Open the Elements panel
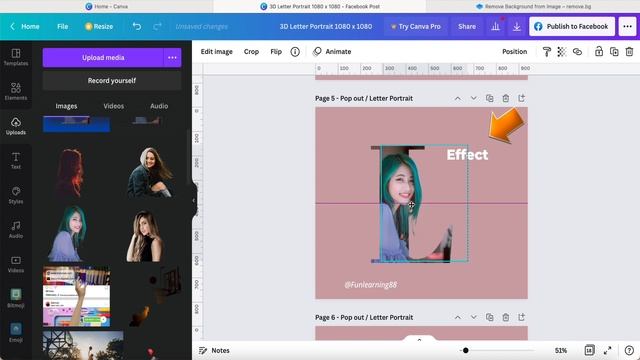 pyautogui.click(x=16, y=91)
